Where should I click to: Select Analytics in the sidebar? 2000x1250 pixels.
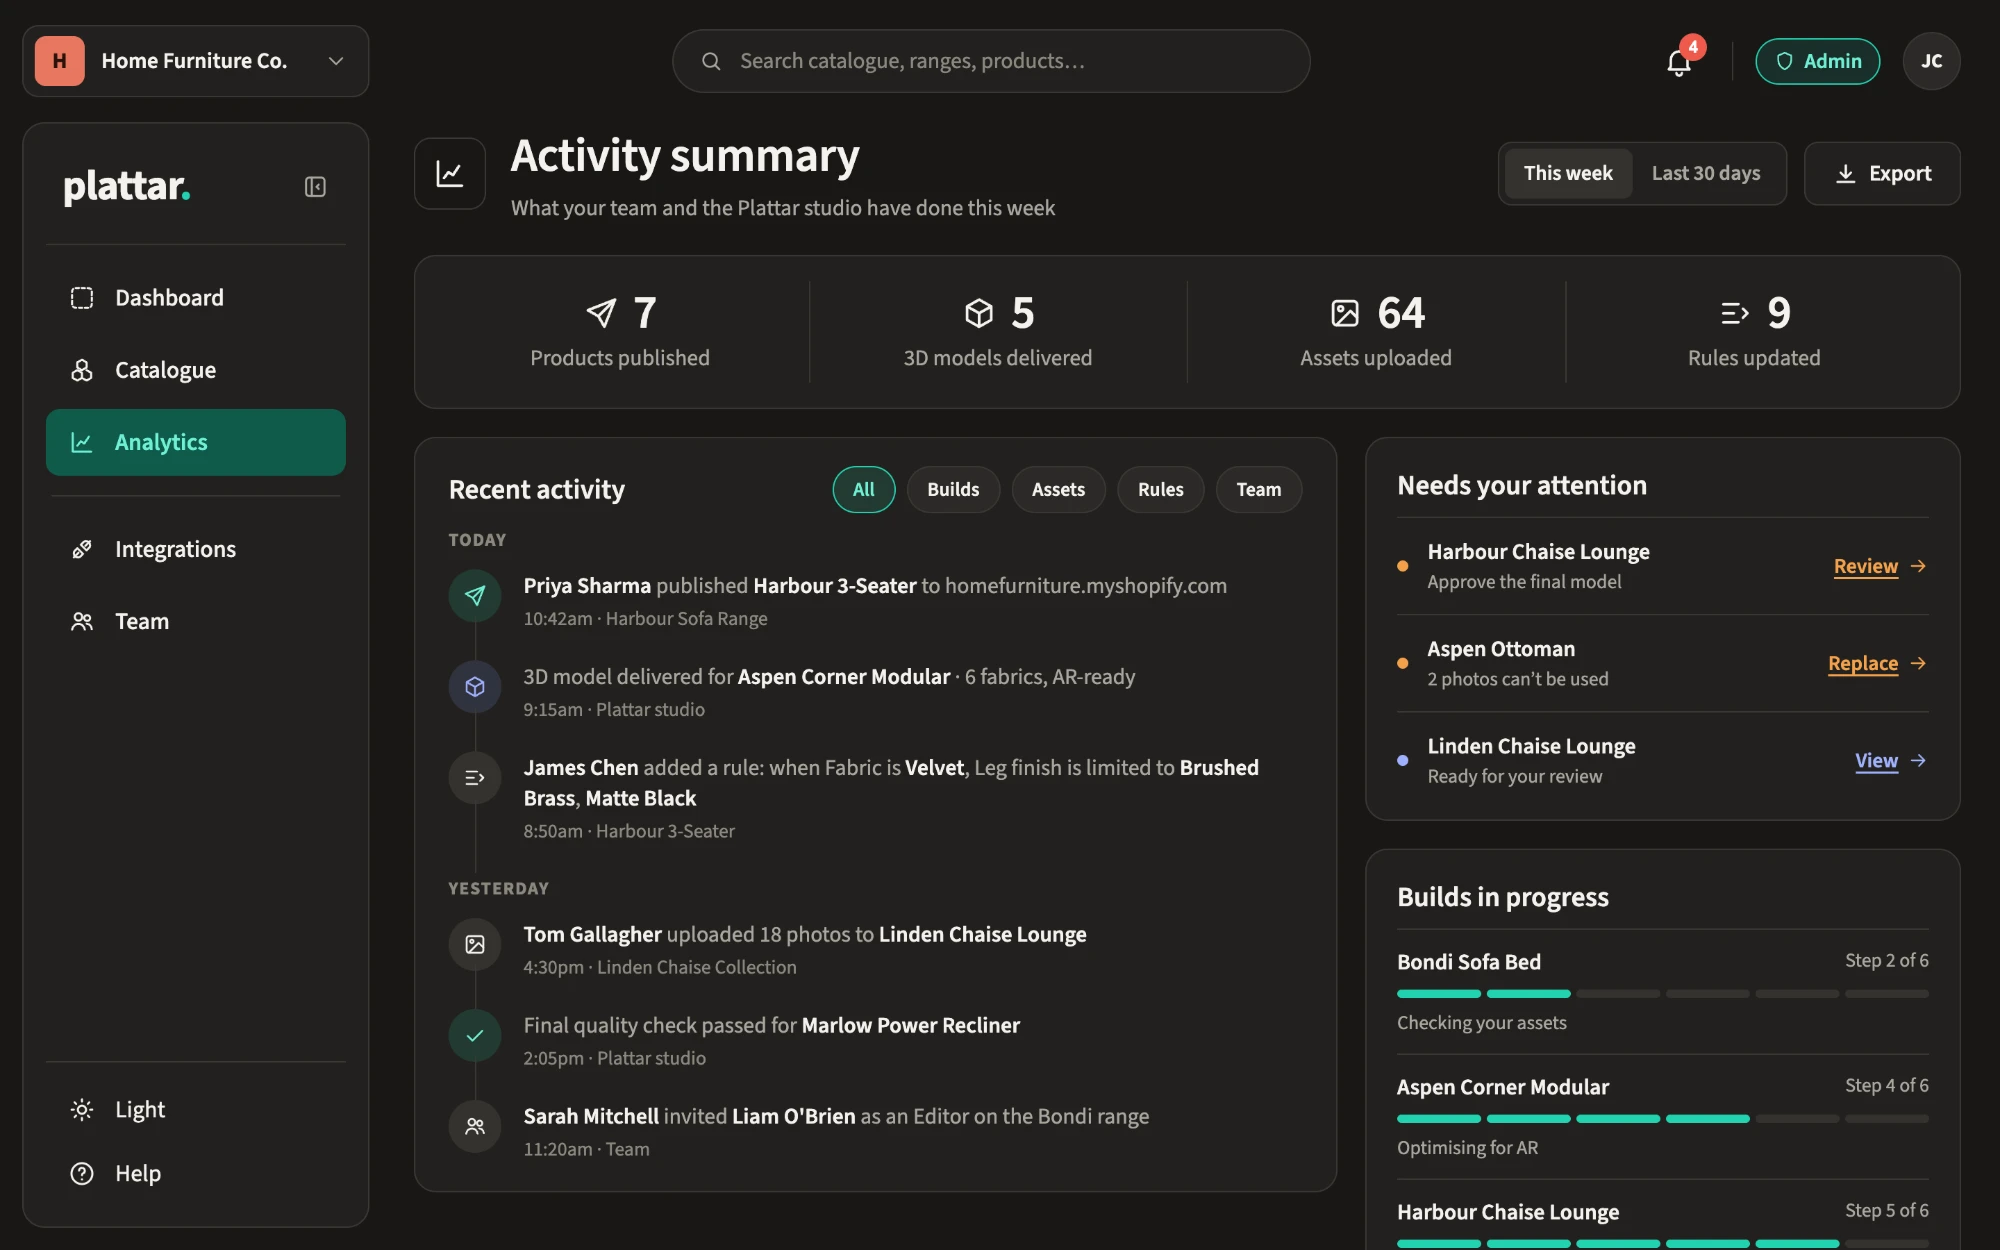(x=196, y=442)
